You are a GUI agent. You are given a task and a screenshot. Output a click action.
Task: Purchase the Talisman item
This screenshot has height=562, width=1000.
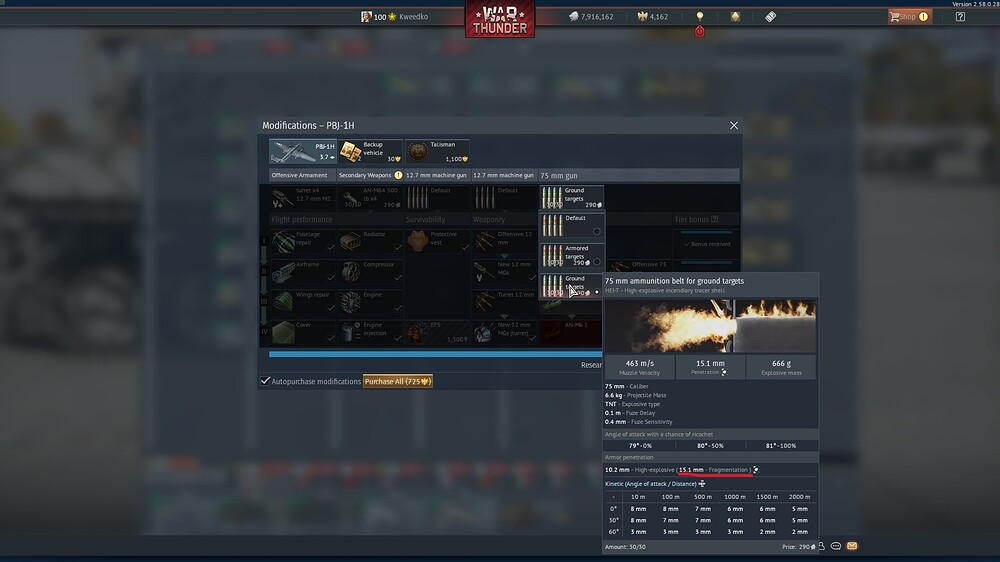(x=437, y=151)
